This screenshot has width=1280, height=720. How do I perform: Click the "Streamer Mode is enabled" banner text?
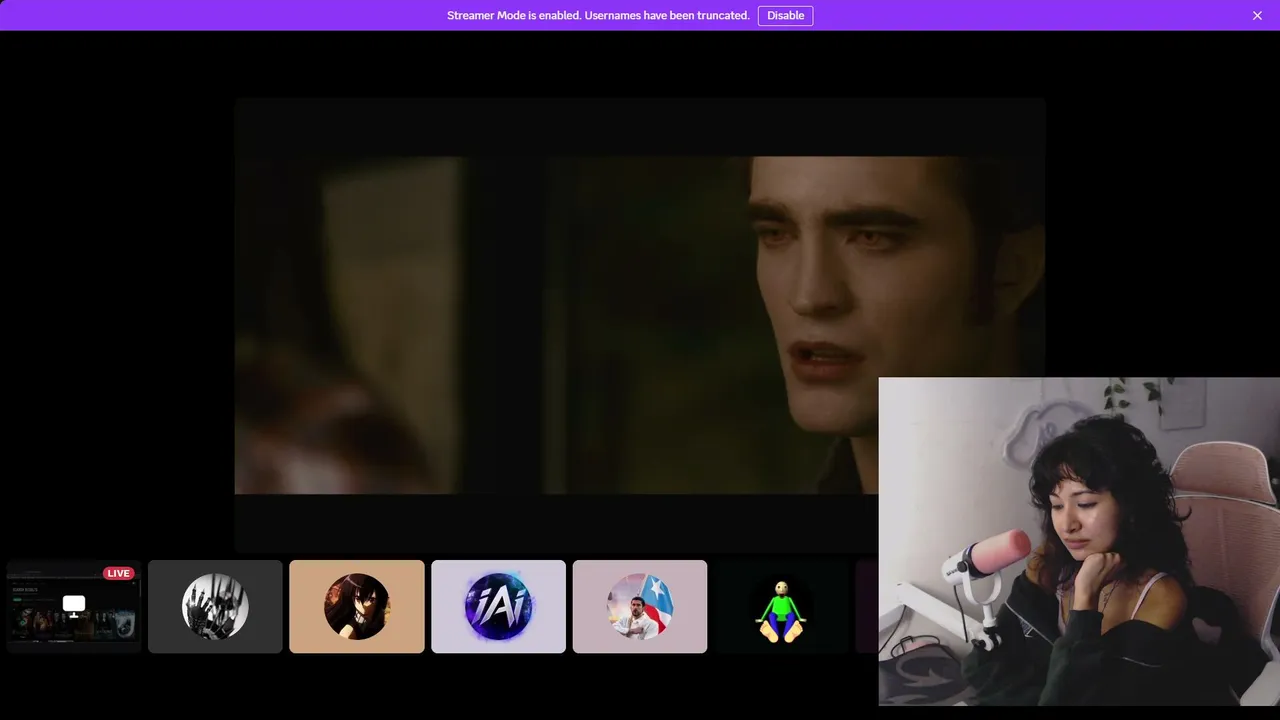point(598,15)
